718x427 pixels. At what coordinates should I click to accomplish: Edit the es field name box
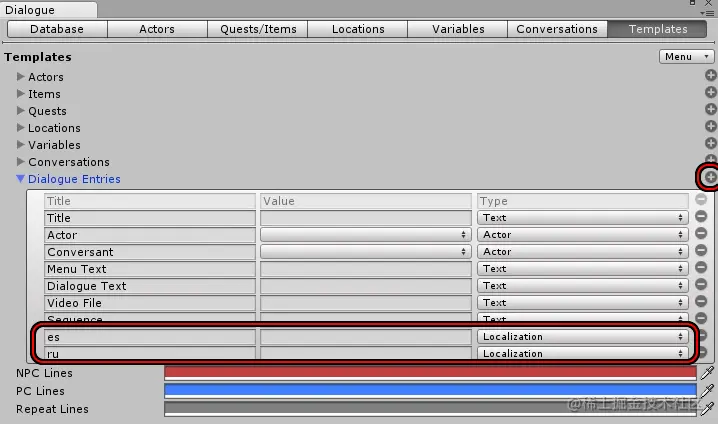(x=150, y=337)
